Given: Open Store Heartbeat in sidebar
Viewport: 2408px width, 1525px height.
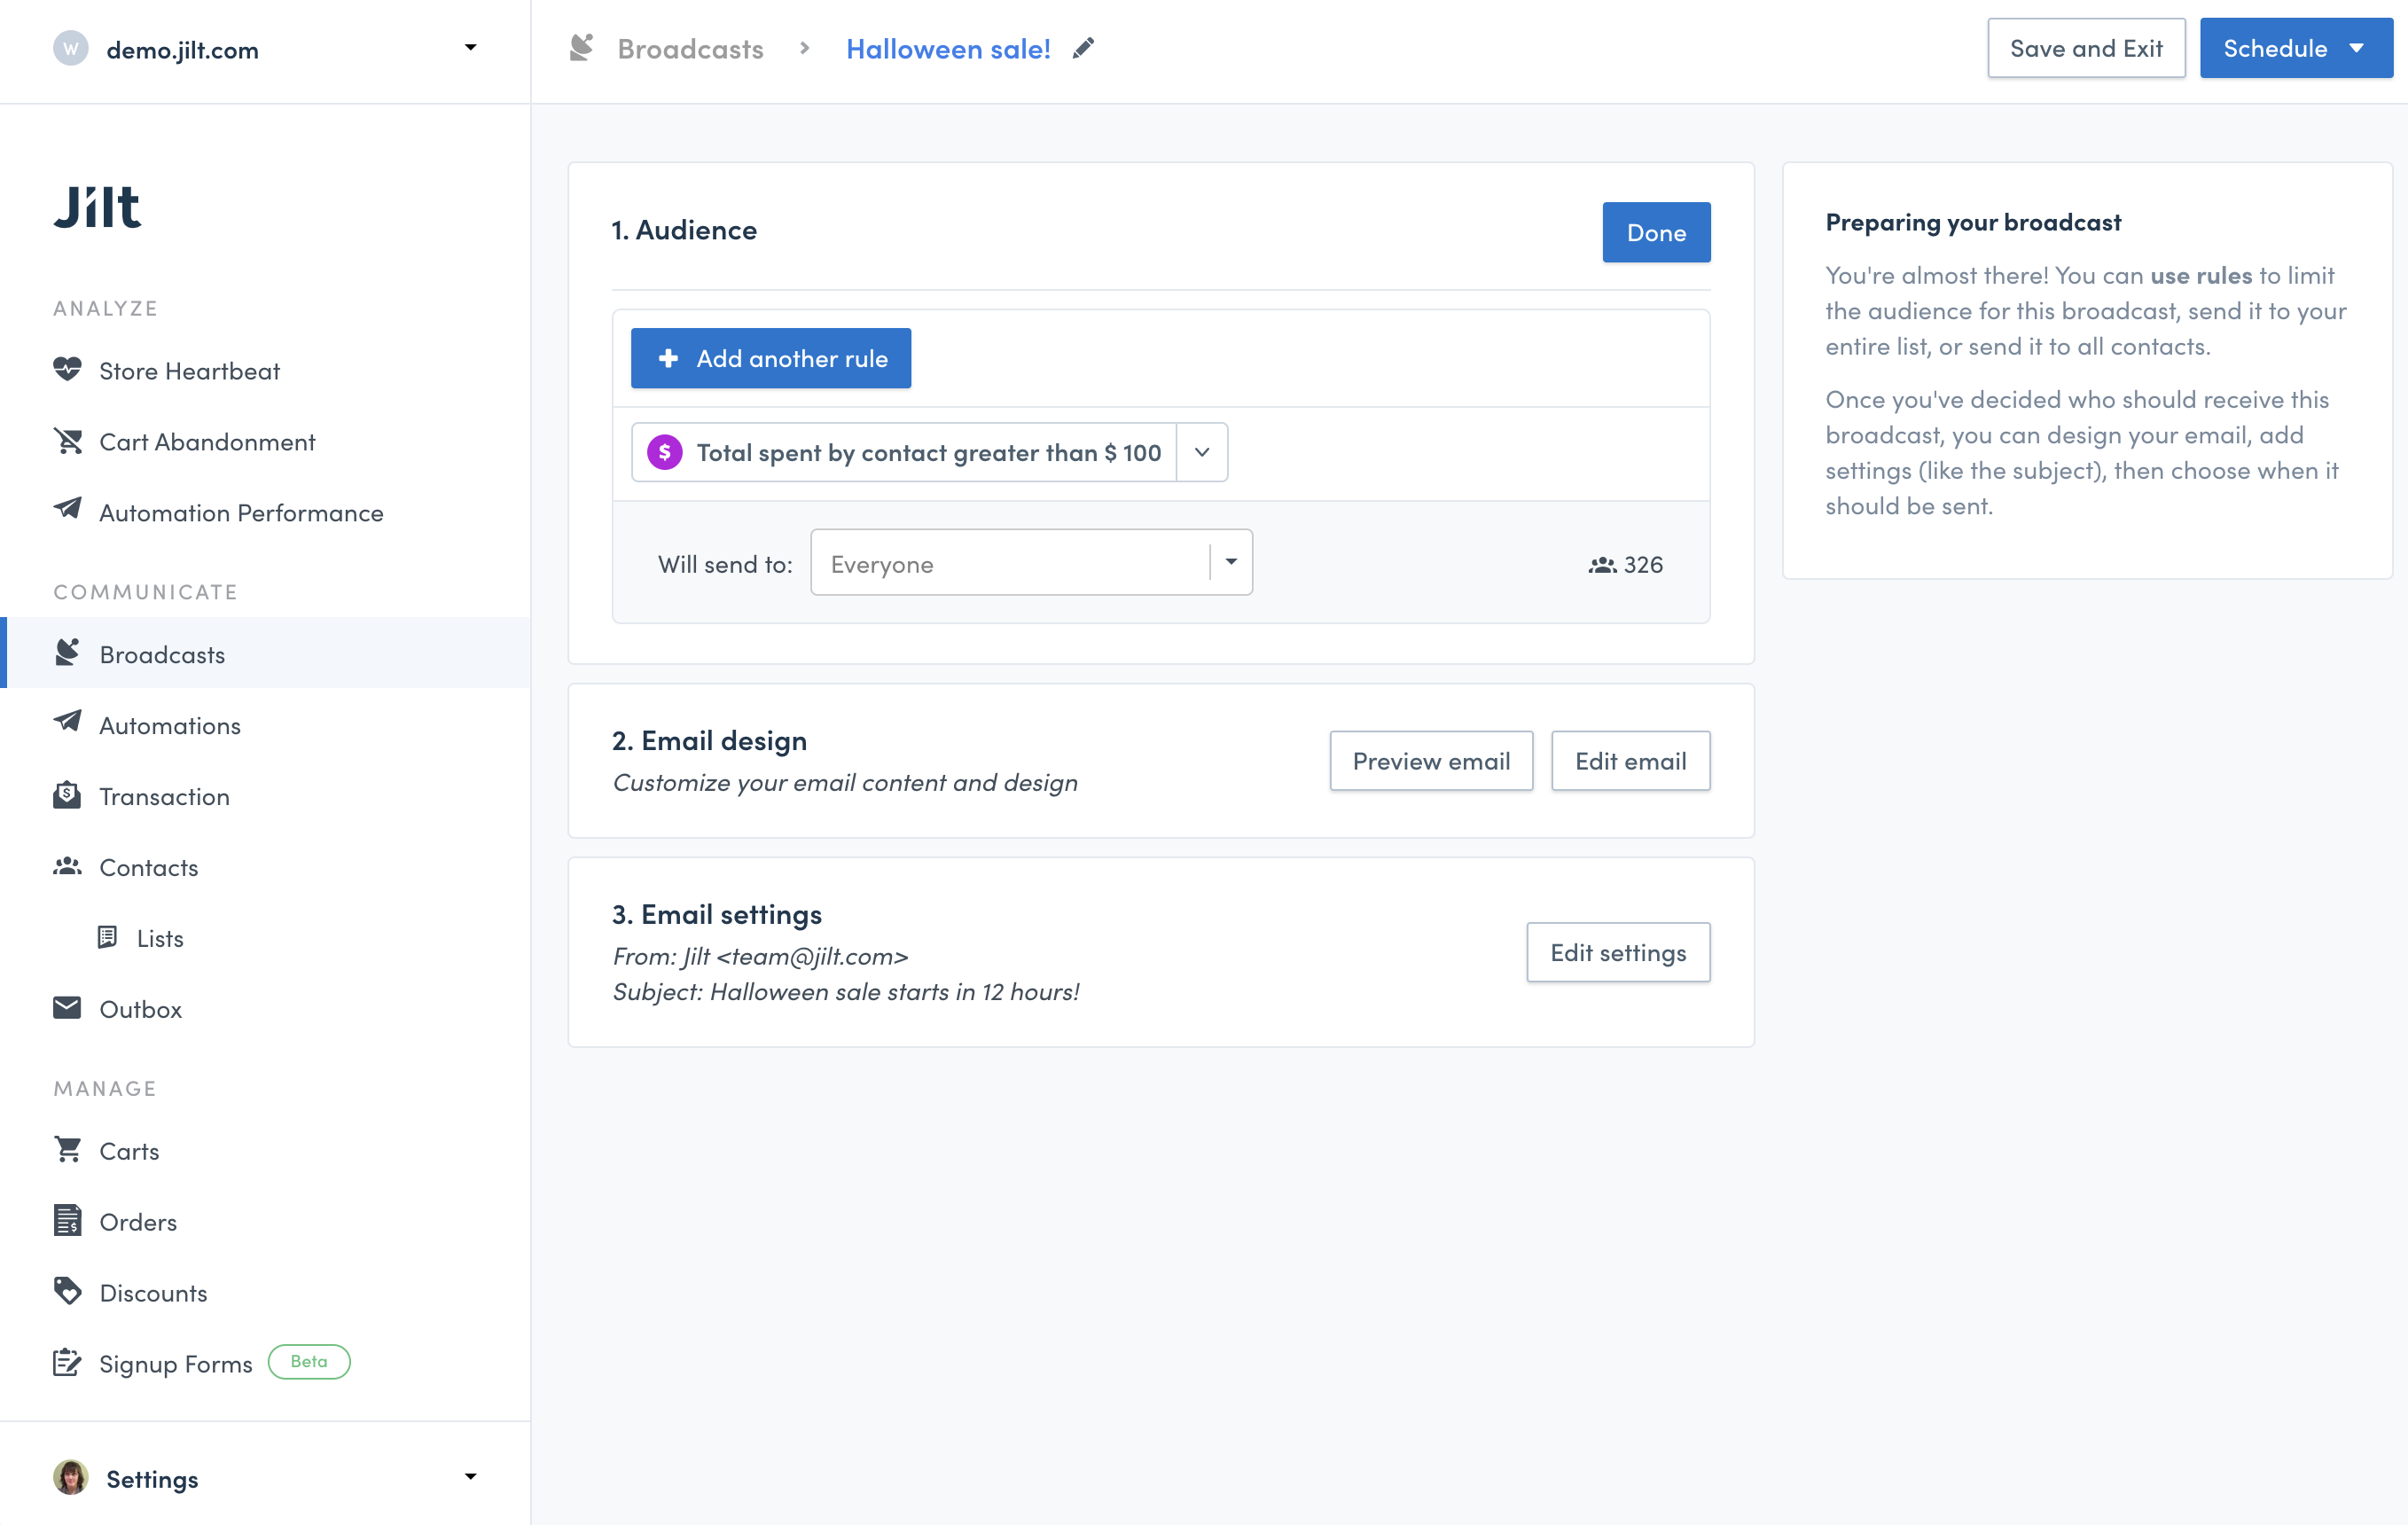Looking at the screenshot, I should pos(189,371).
